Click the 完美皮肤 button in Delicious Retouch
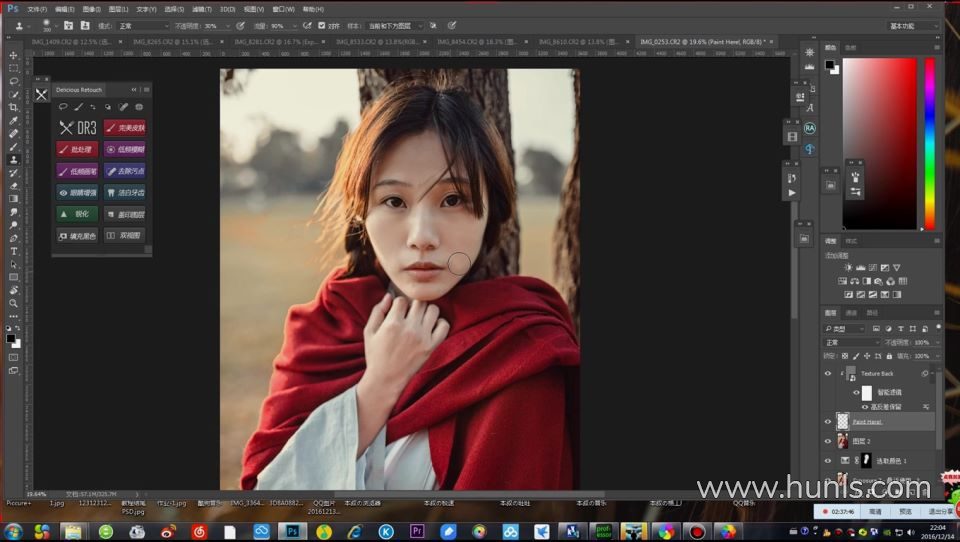The width and height of the screenshot is (960, 542). [125, 127]
